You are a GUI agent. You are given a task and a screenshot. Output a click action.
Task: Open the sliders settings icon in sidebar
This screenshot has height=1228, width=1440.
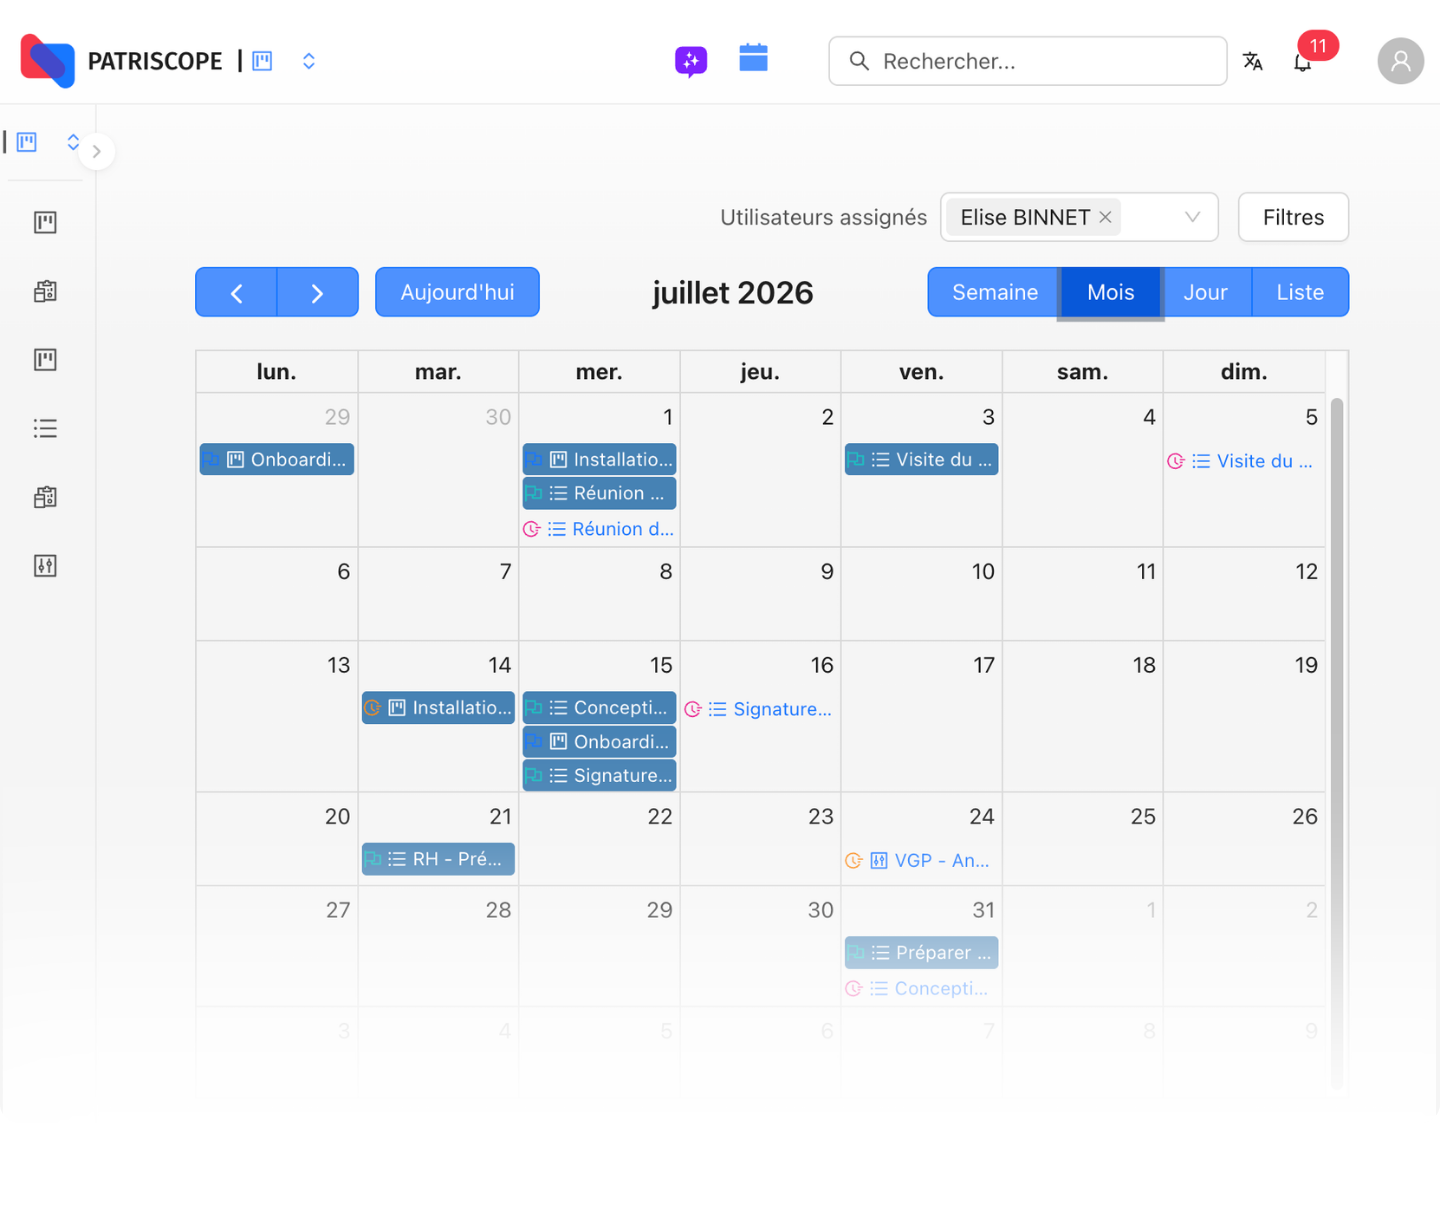pos(45,566)
